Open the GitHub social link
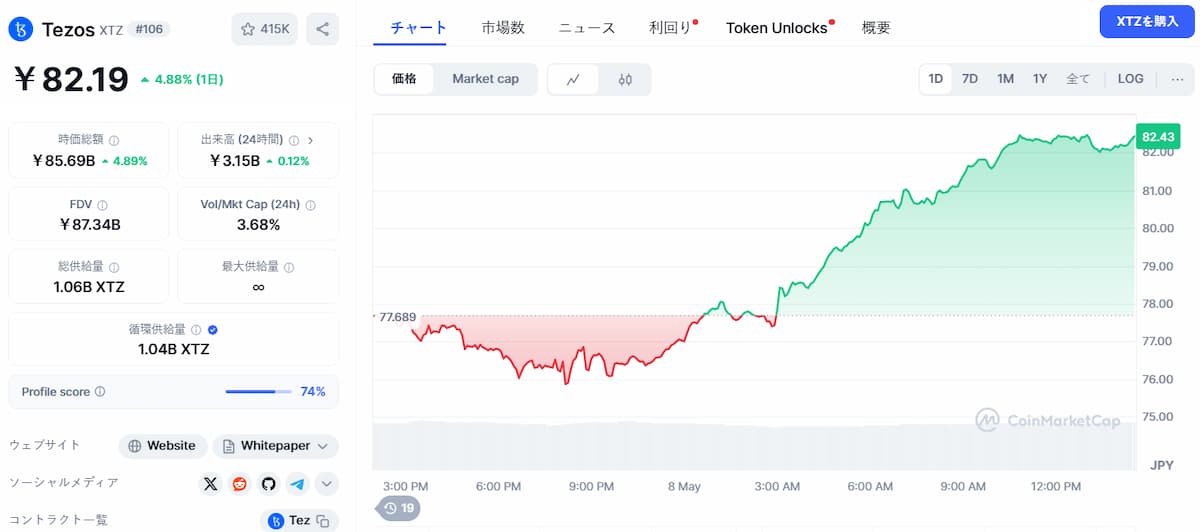This screenshot has height=532, width=1200. [x=268, y=484]
